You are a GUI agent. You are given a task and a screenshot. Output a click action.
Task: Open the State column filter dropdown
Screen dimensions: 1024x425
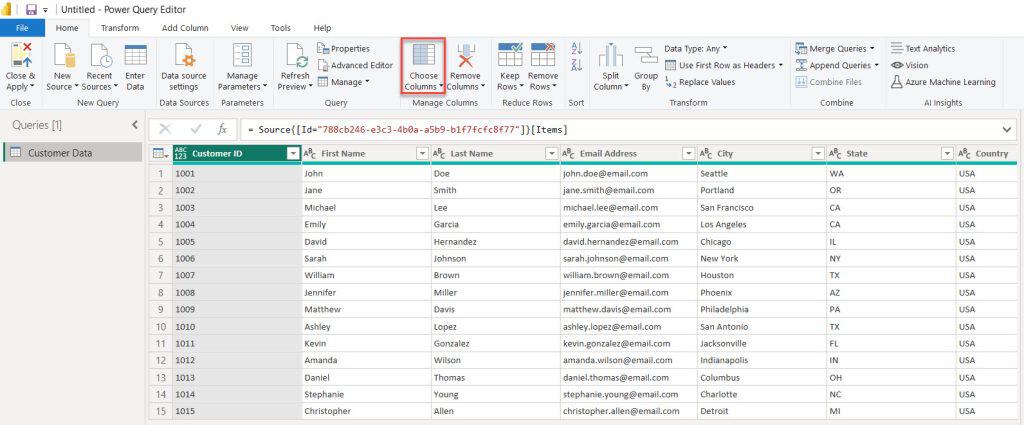tap(948, 153)
